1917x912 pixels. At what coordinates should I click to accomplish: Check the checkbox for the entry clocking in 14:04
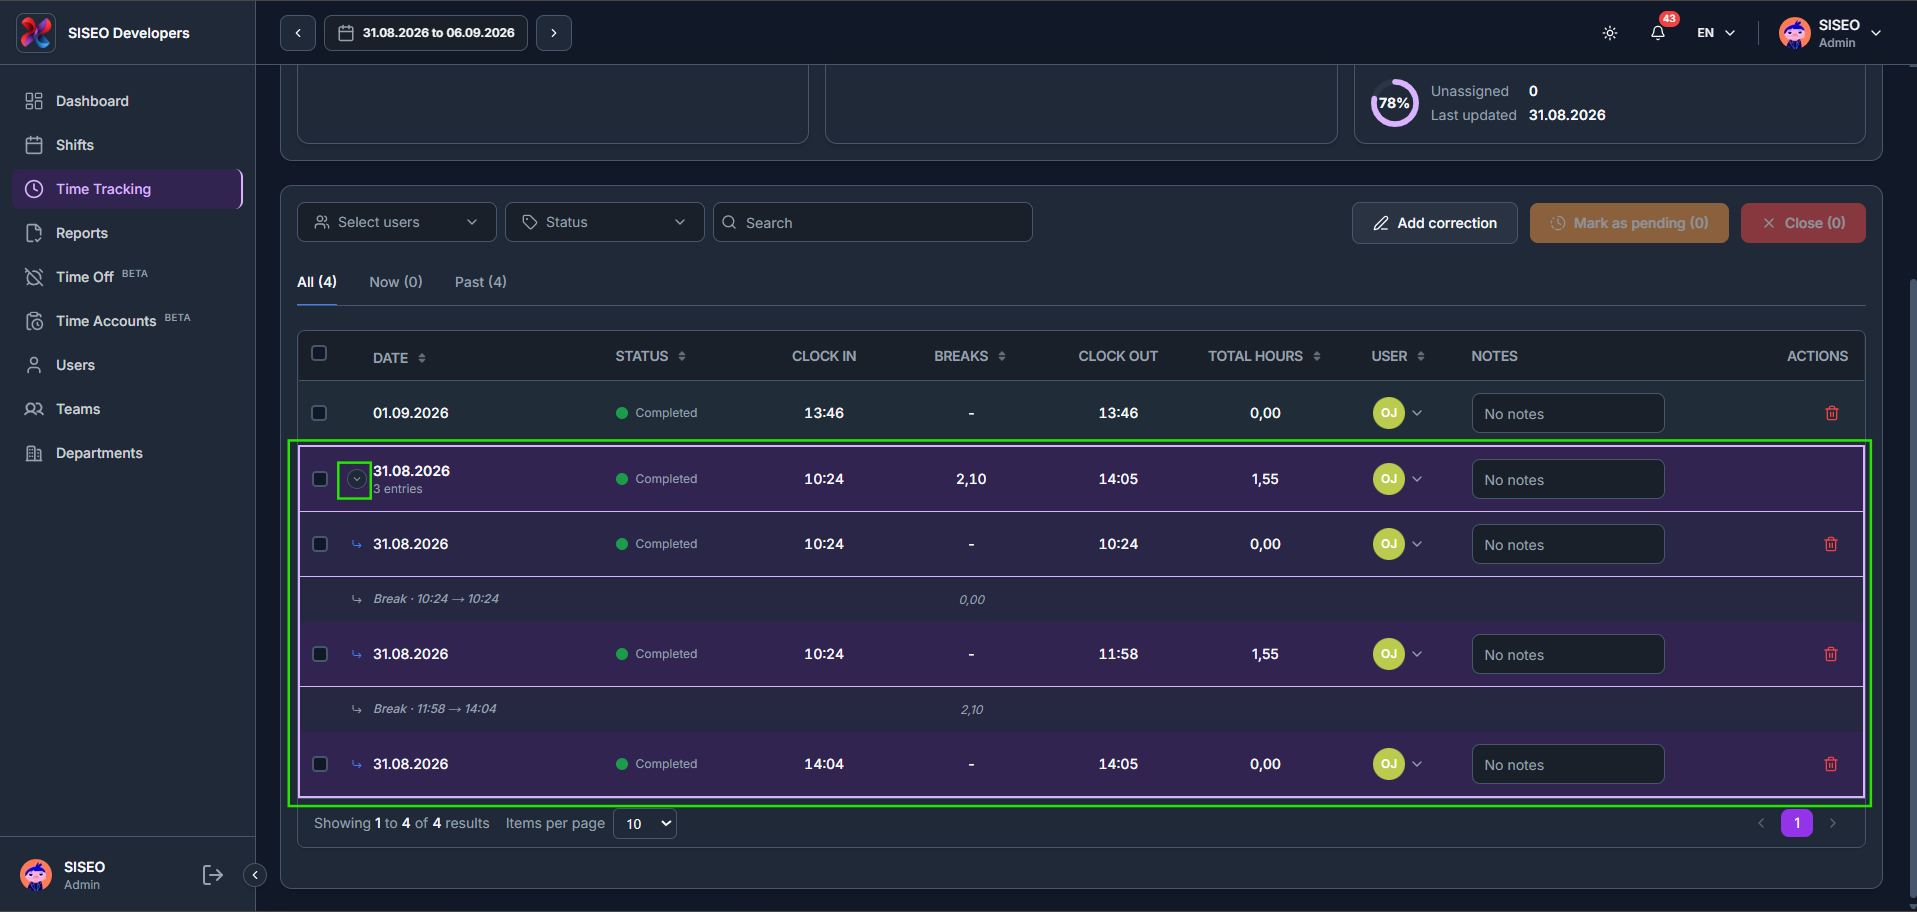click(x=320, y=764)
